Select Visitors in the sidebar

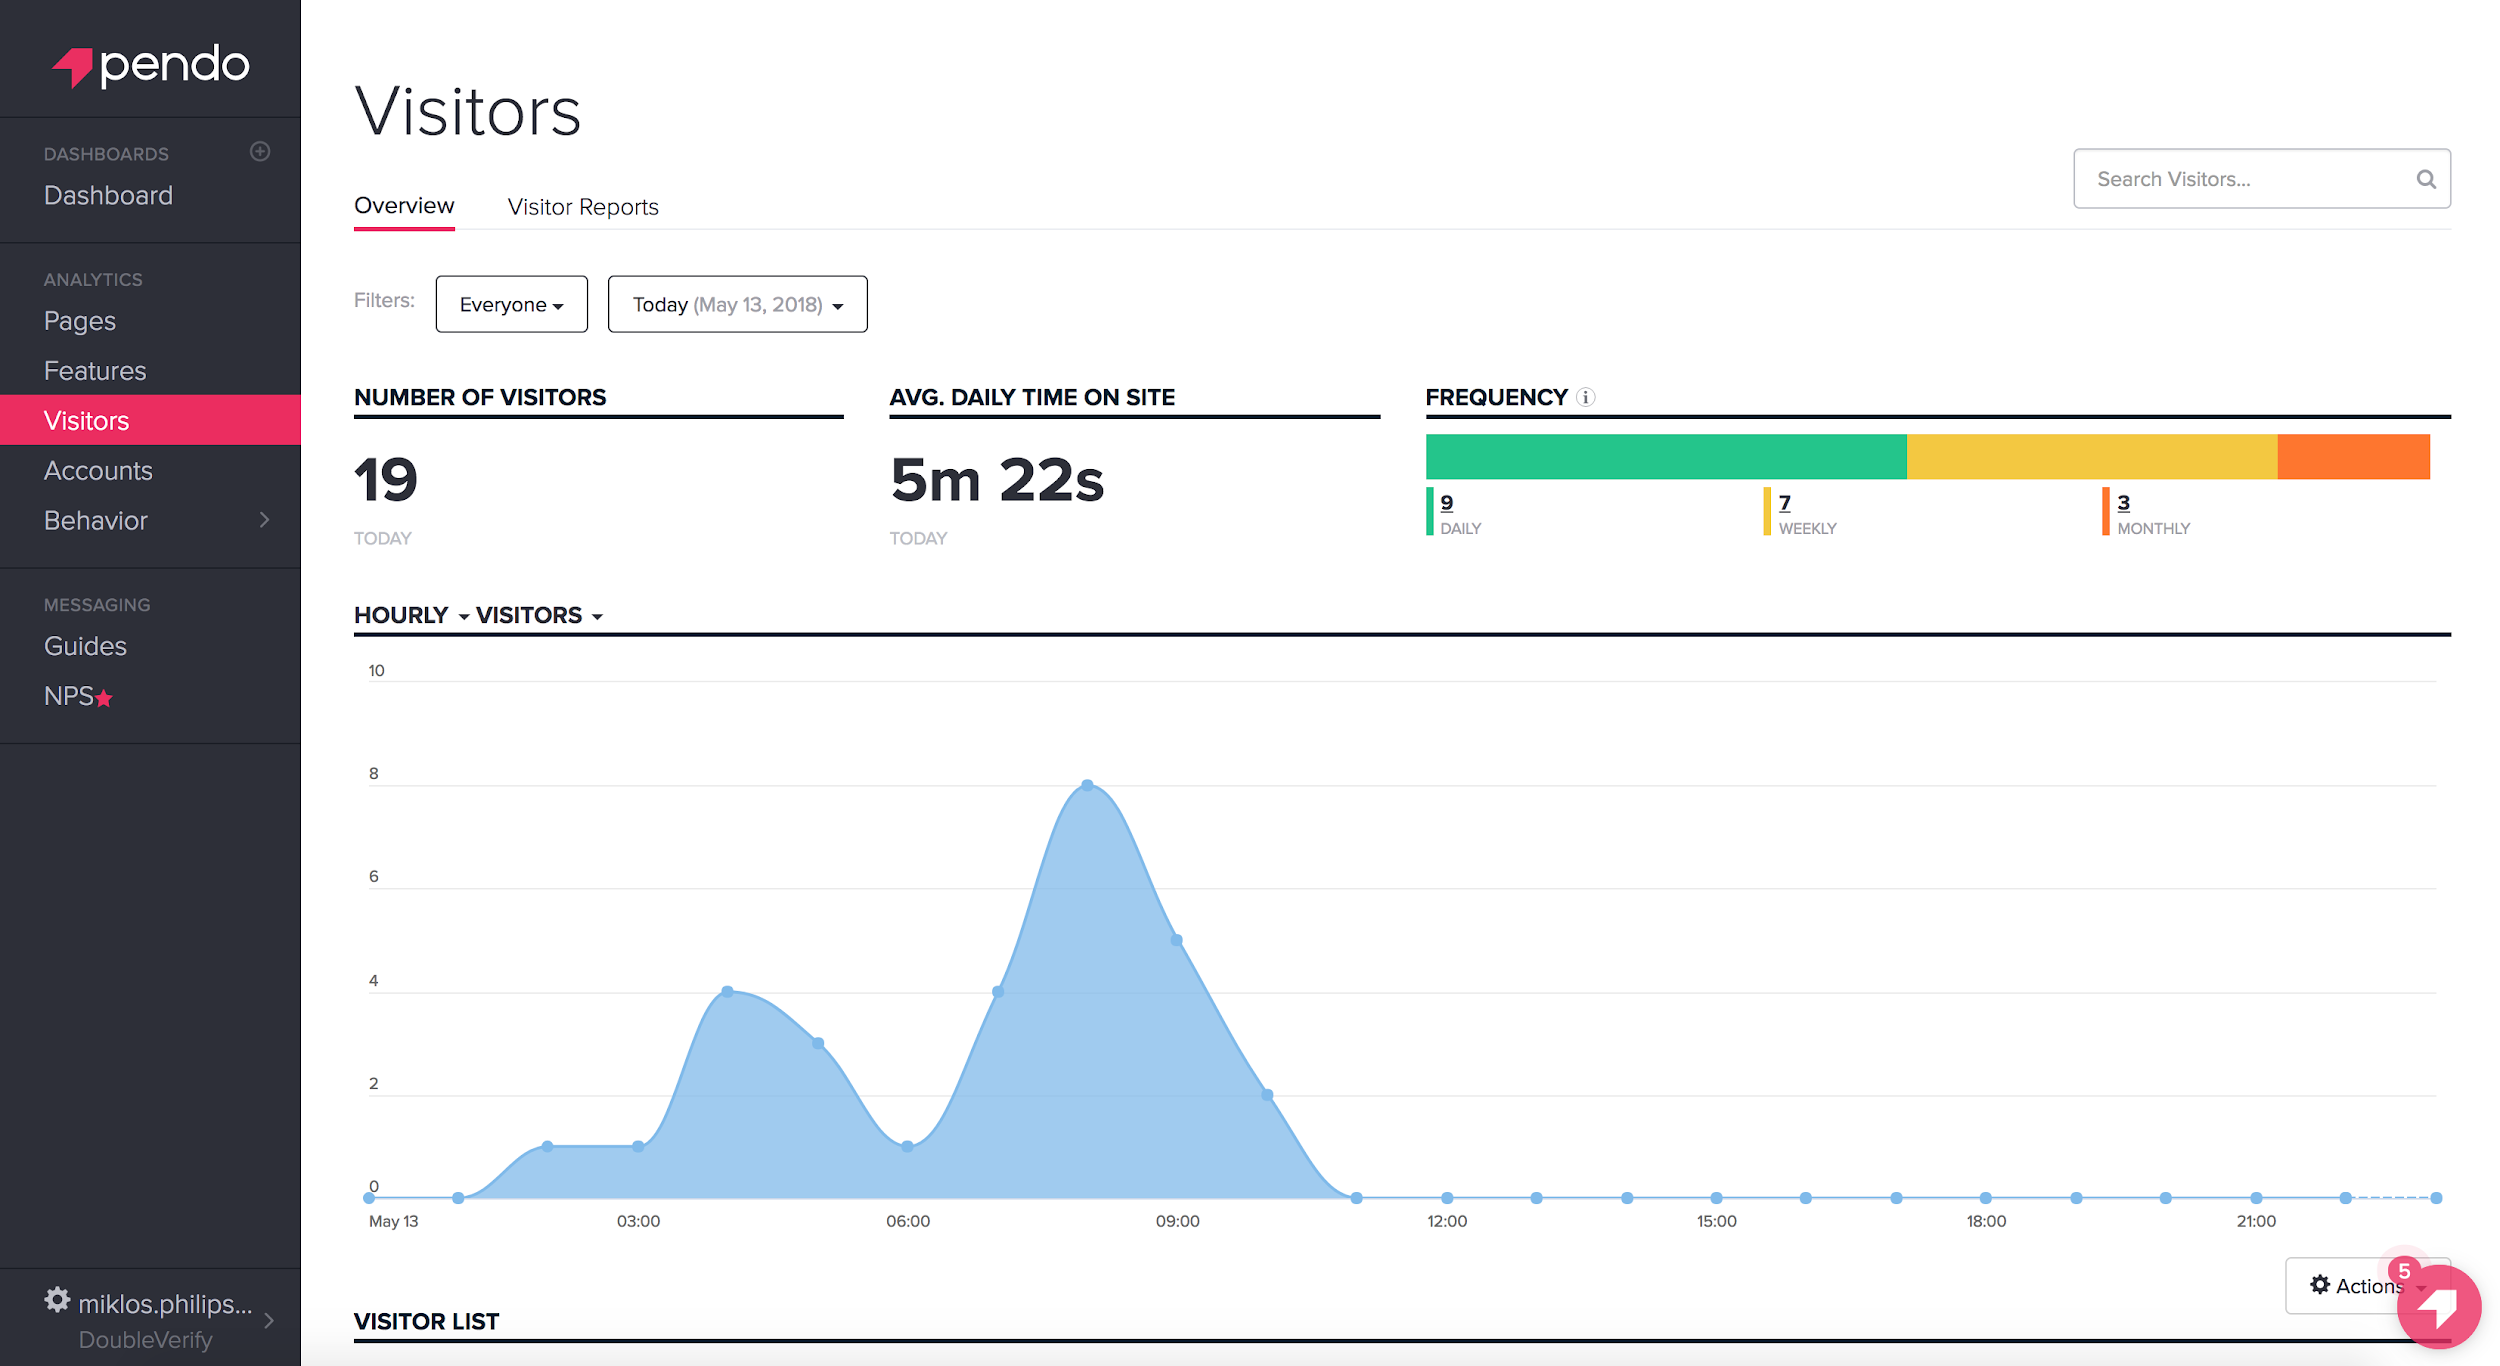pyautogui.click(x=150, y=420)
